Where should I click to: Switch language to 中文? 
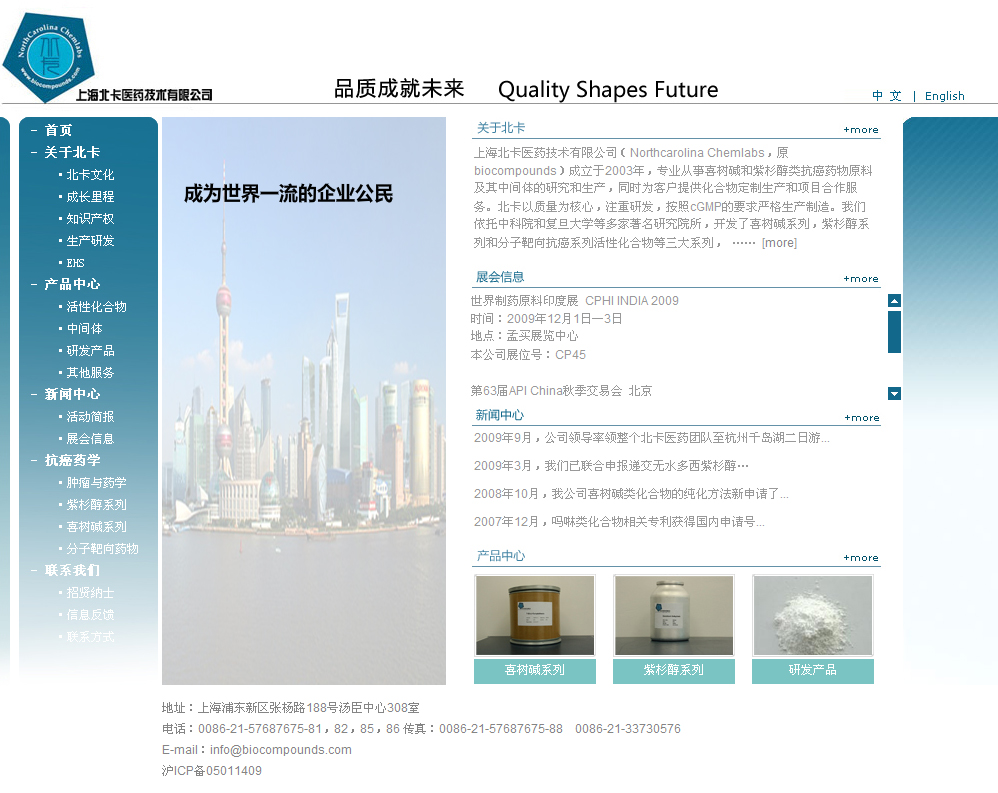(x=887, y=95)
